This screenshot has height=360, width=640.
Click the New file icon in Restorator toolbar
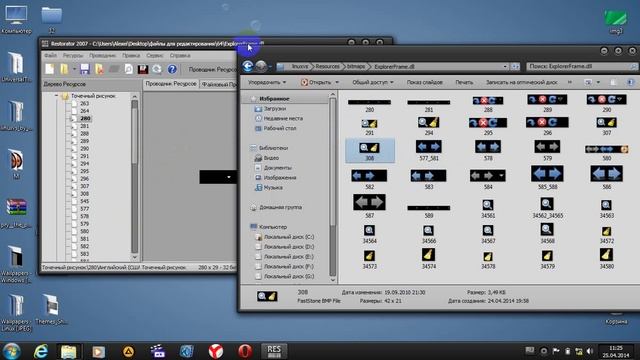tap(49, 69)
